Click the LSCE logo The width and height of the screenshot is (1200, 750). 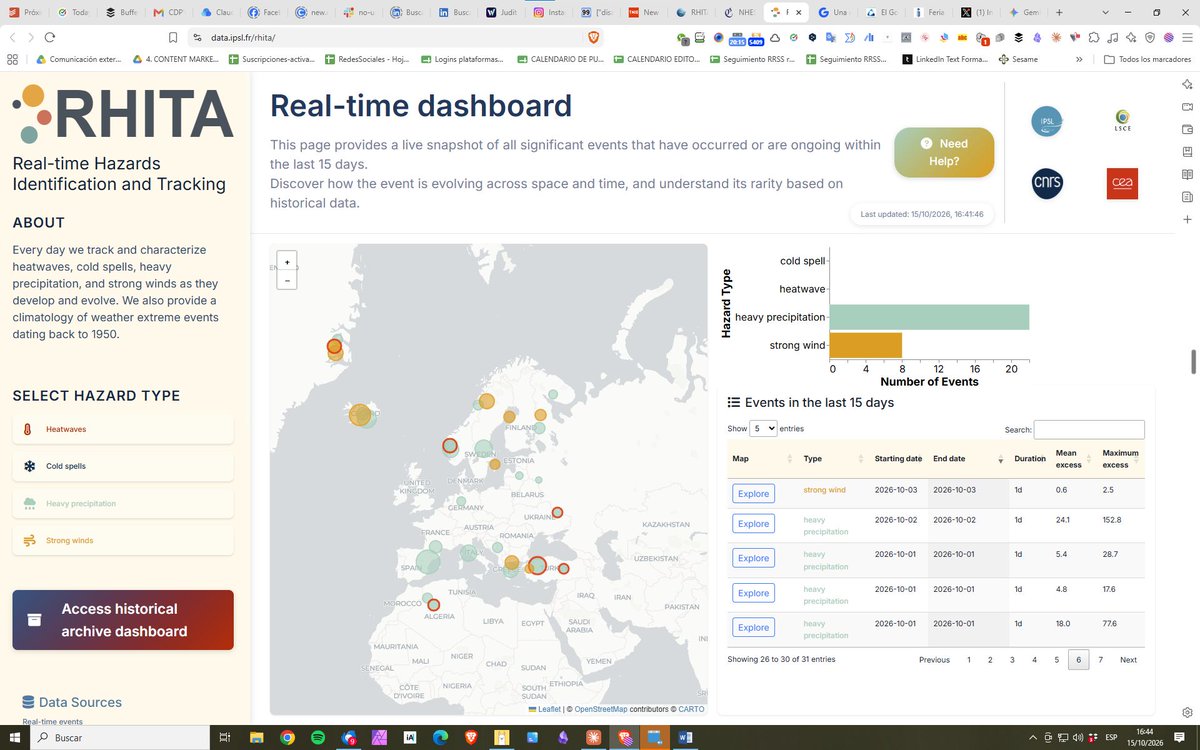tap(1122, 122)
